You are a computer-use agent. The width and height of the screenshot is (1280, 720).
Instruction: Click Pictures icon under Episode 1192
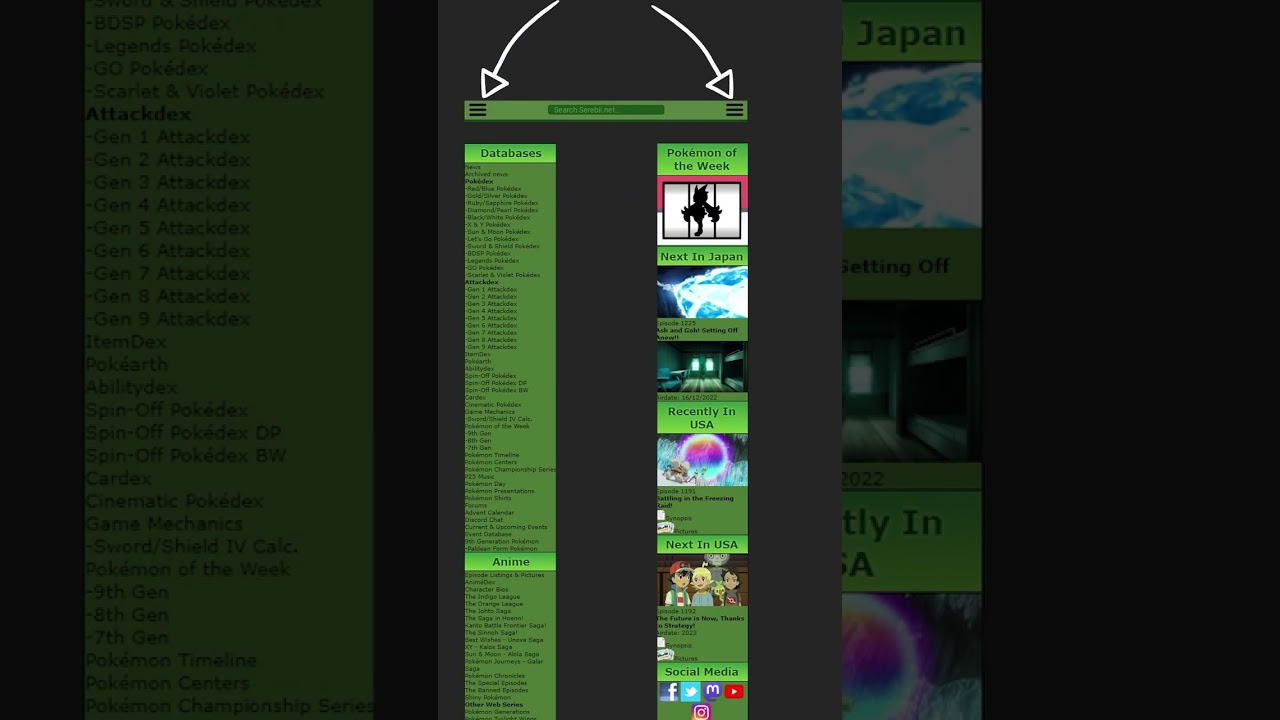coord(665,654)
